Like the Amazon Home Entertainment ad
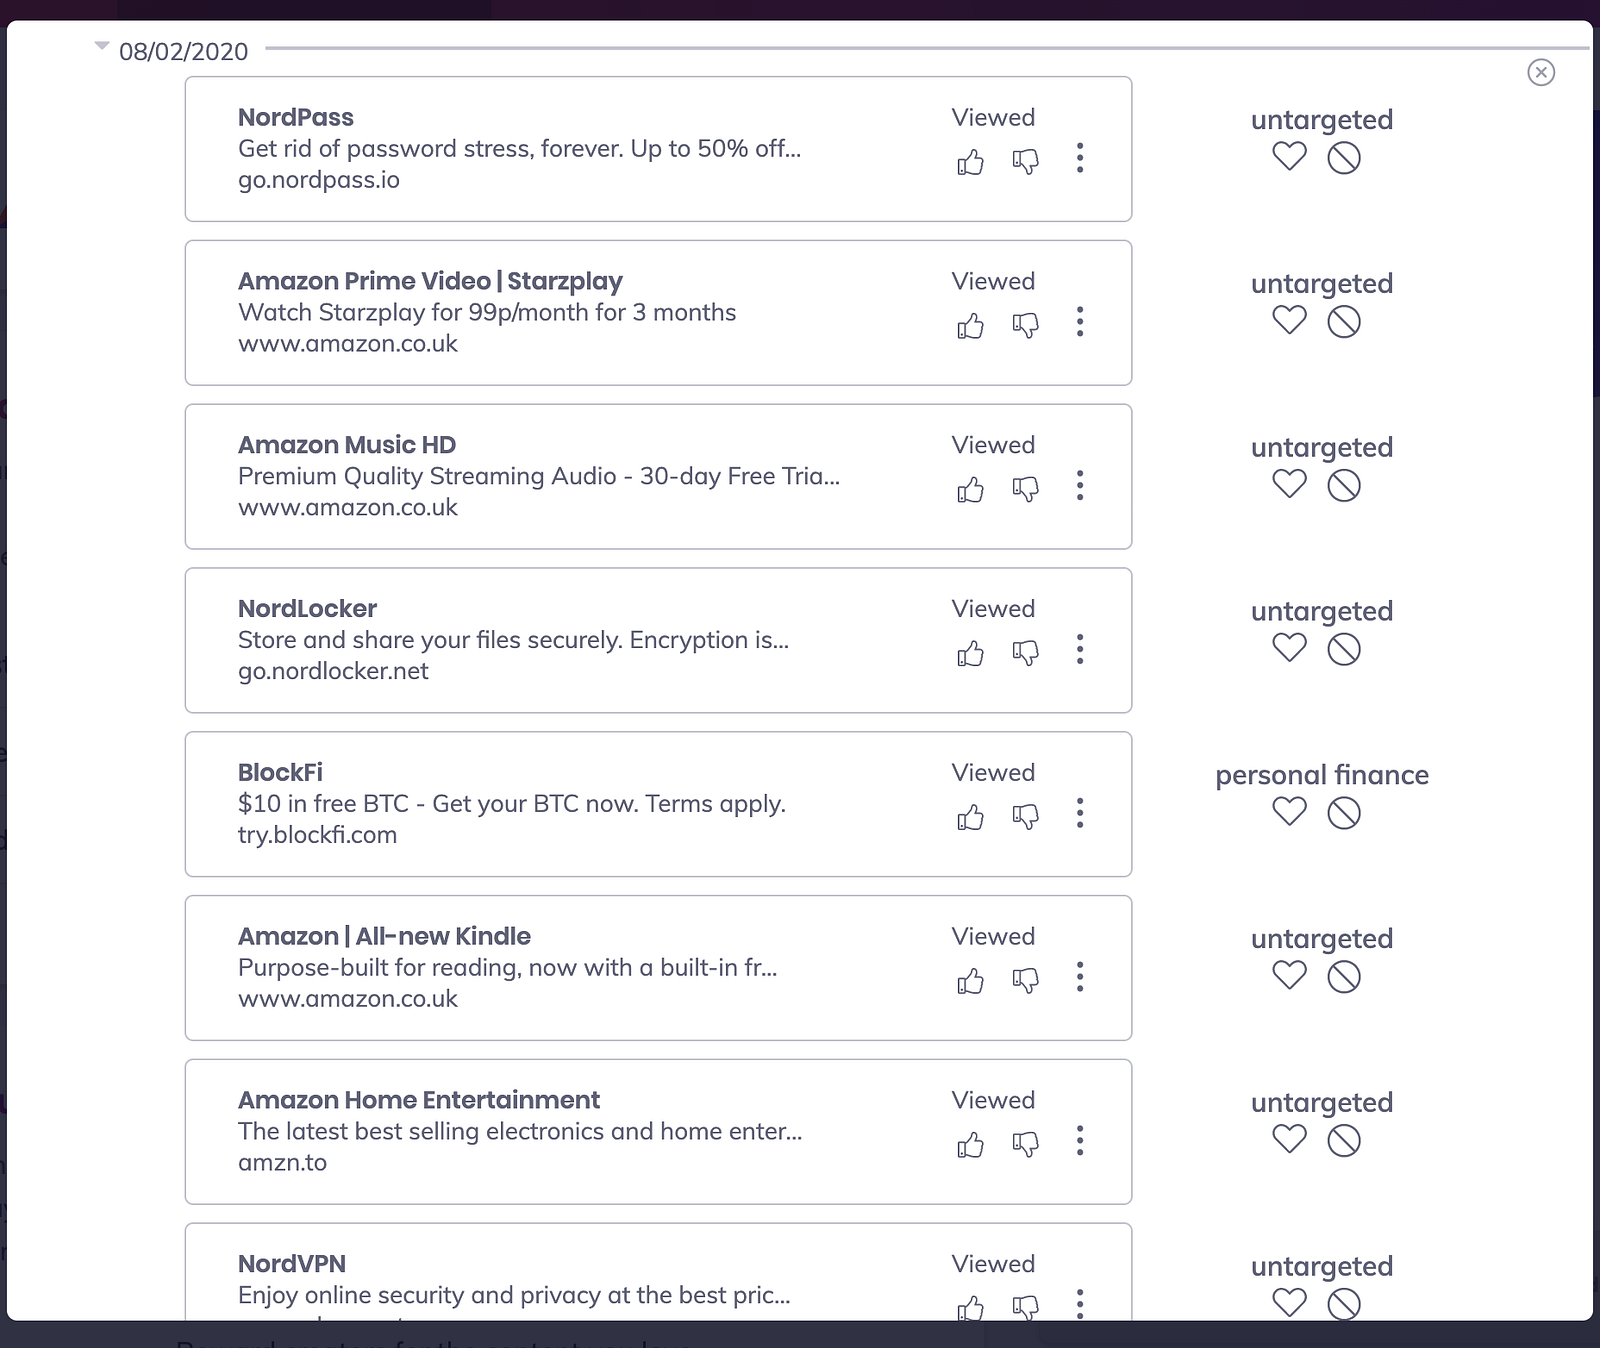This screenshot has height=1348, width=1600. coord(970,1145)
